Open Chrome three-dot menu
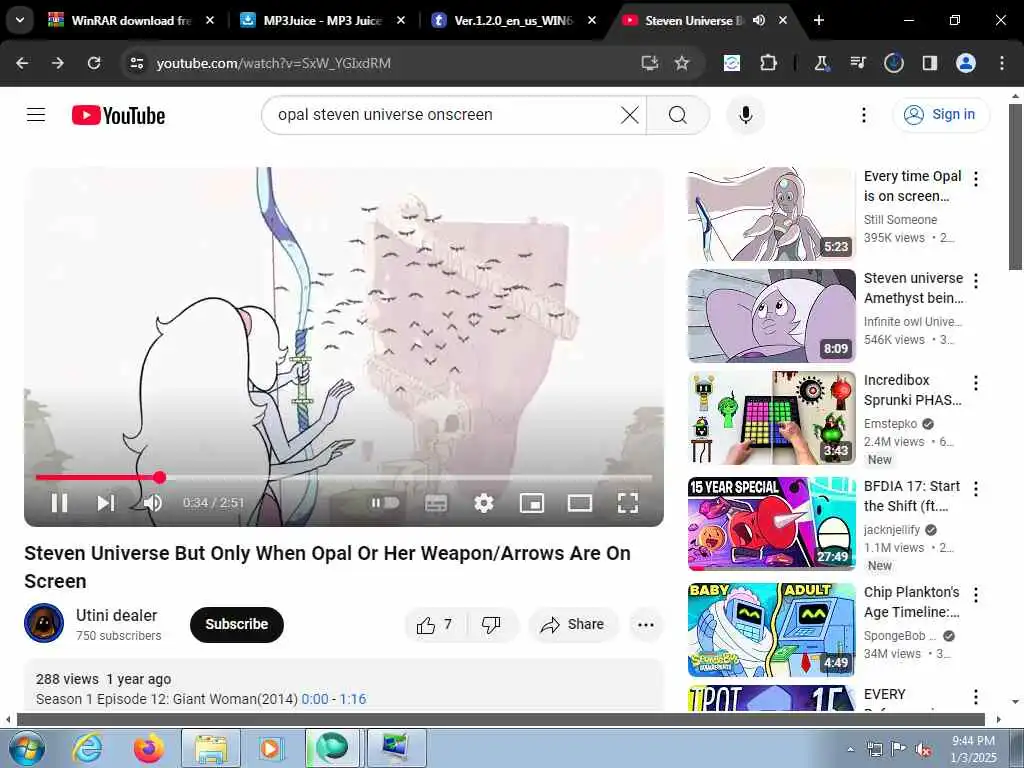Screen dimensions: 1024x768 (x=1002, y=63)
